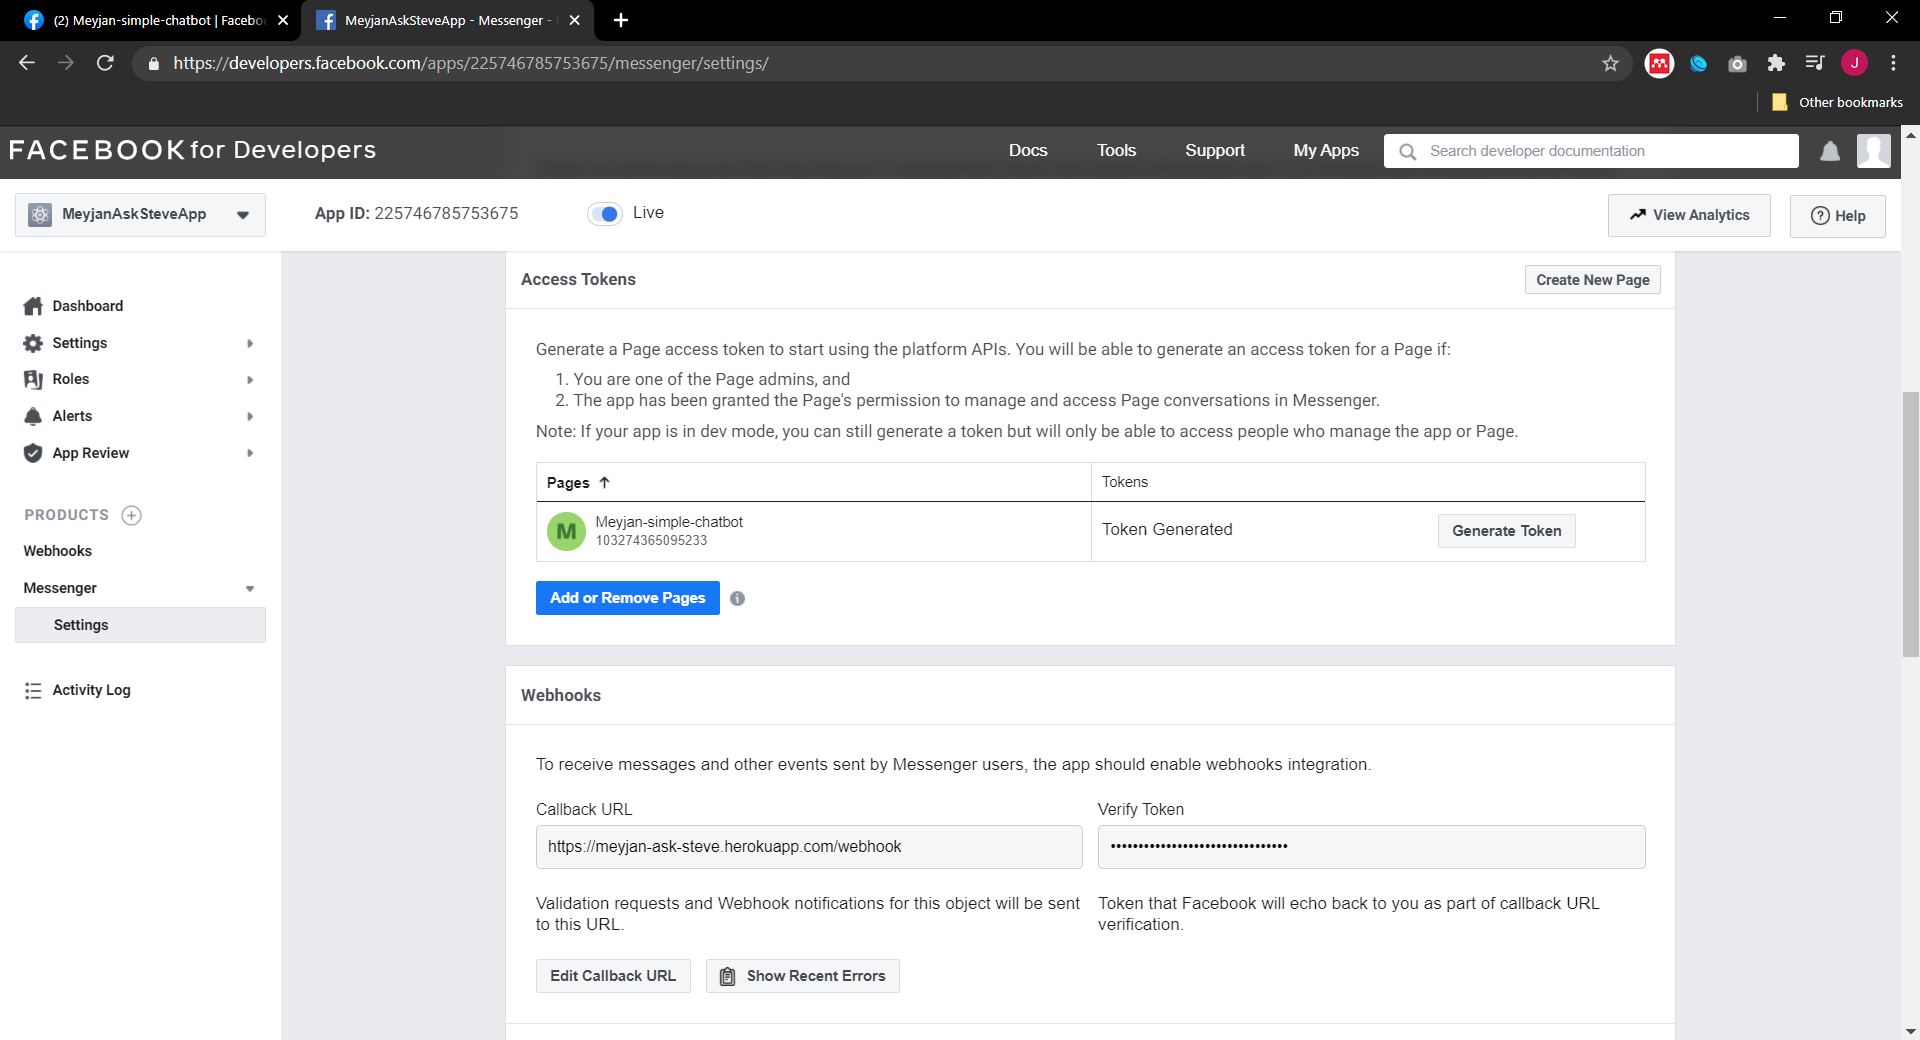The height and width of the screenshot is (1040, 1920).
Task: Click the Alerts bell sidebar icon
Action: click(x=33, y=416)
